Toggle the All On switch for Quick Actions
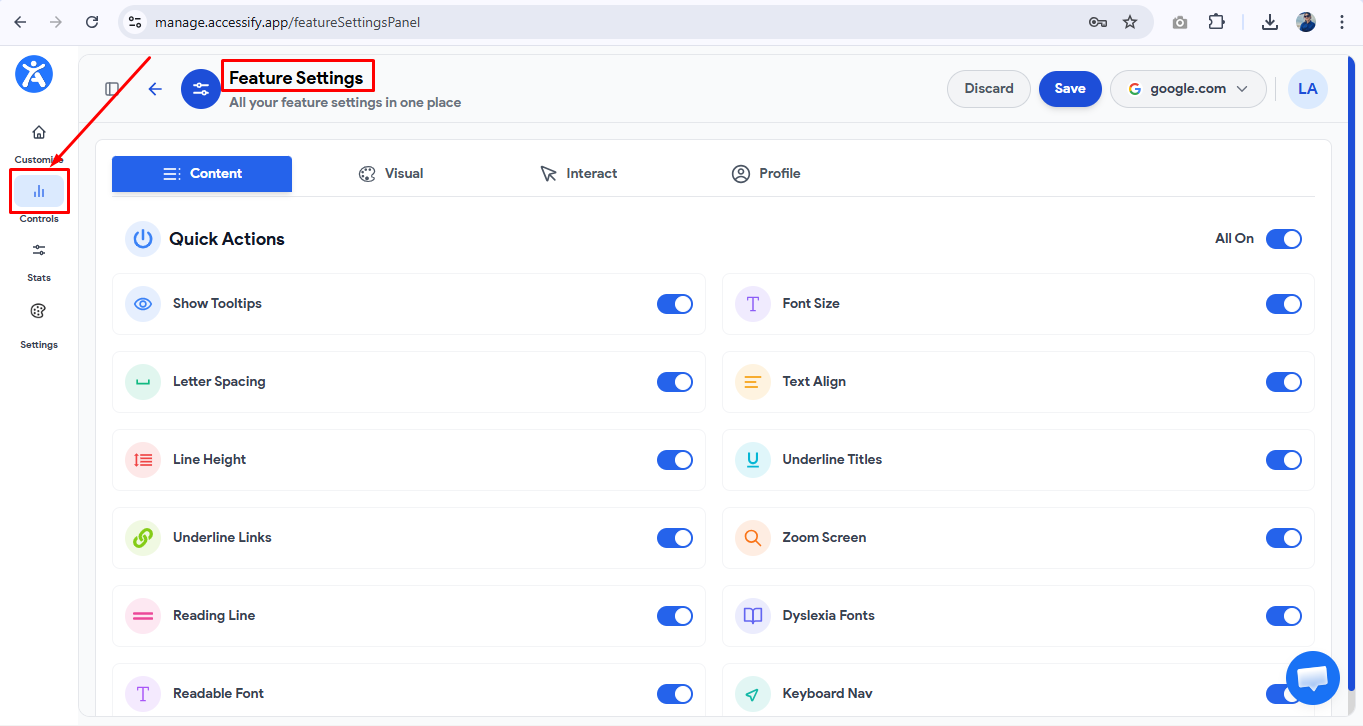Image resolution: width=1363 pixels, height=726 pixels. pos(1284,238)
